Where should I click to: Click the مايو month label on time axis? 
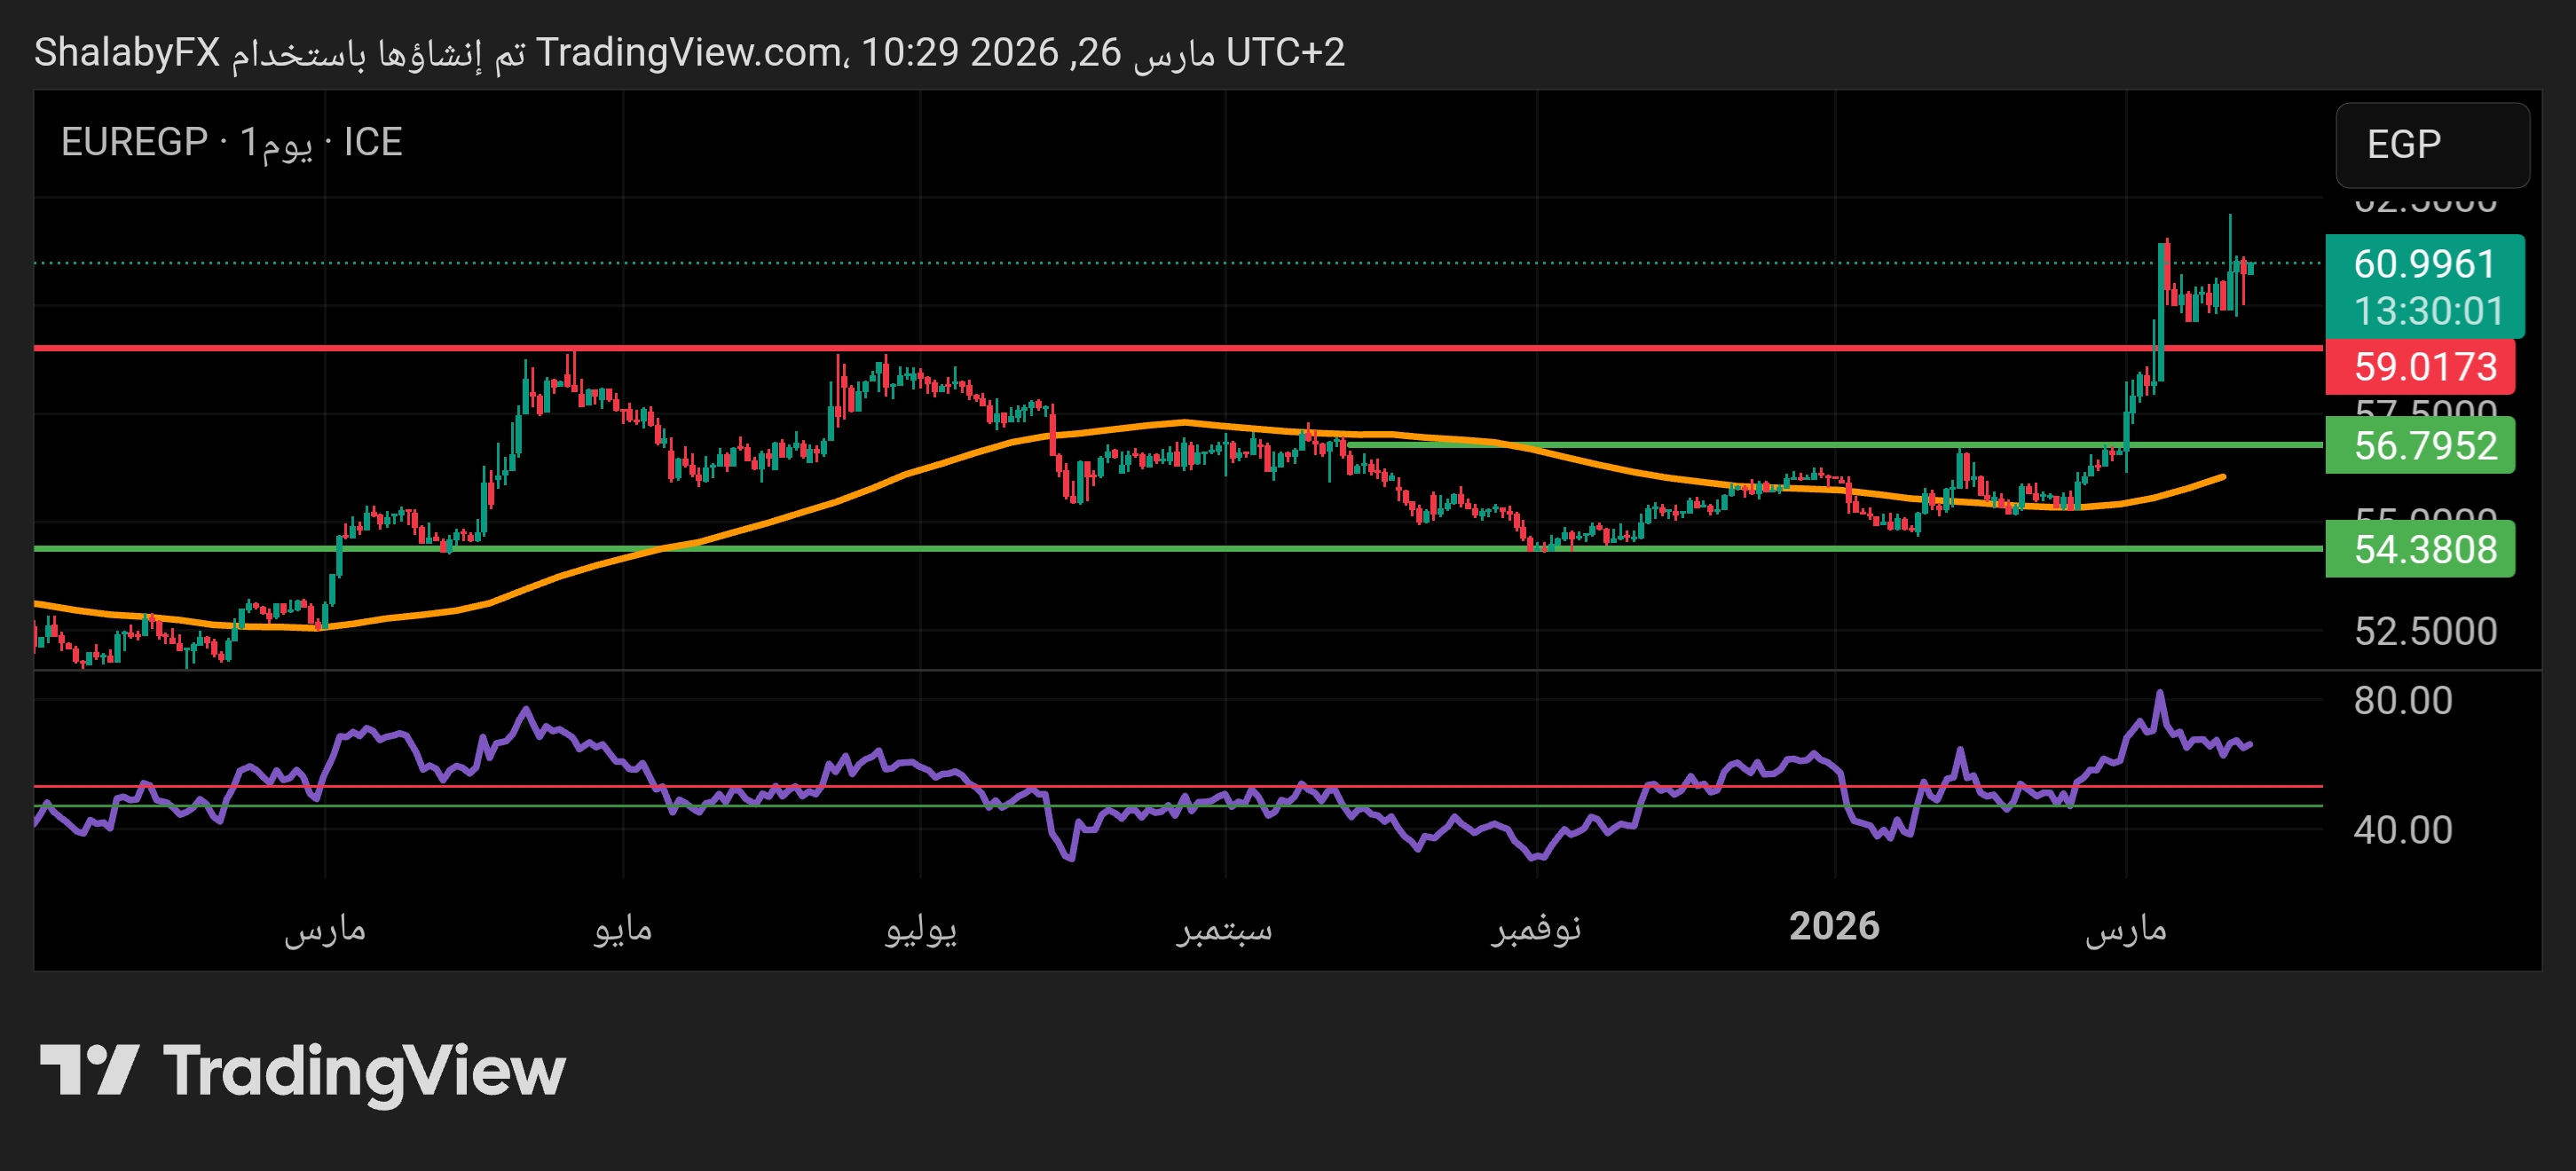(622, 929)
